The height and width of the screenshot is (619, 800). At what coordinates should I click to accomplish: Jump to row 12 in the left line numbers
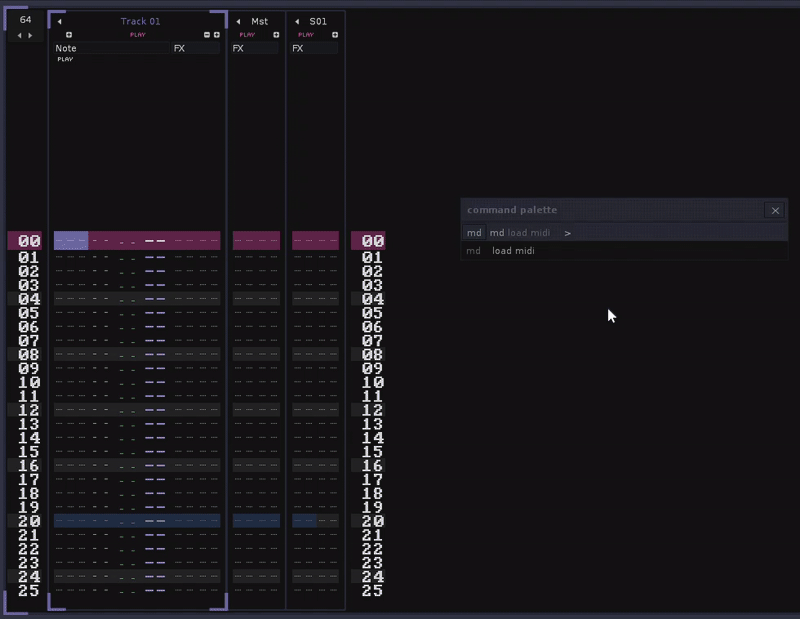coord(29,410)
